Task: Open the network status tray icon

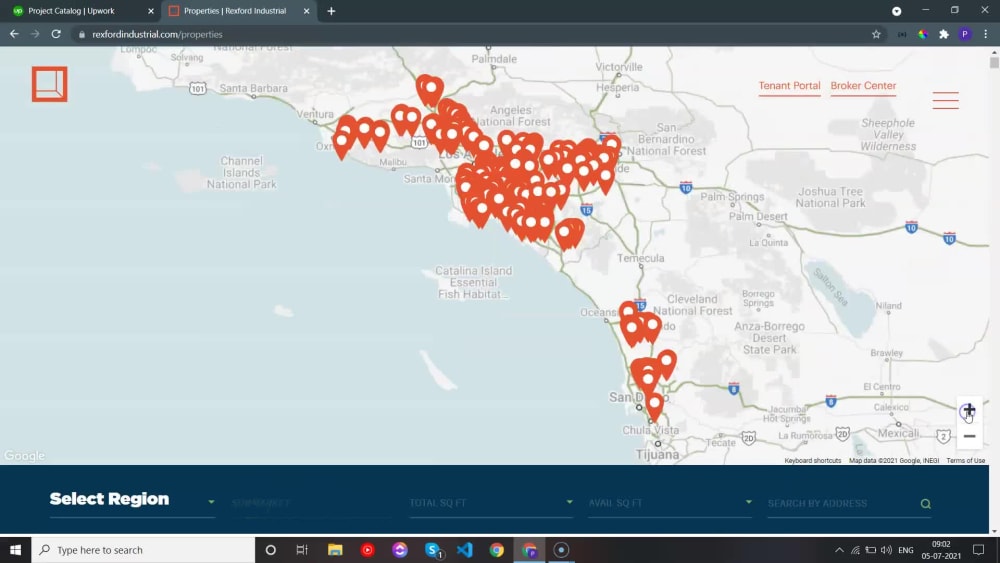Action: coord(855,550)
